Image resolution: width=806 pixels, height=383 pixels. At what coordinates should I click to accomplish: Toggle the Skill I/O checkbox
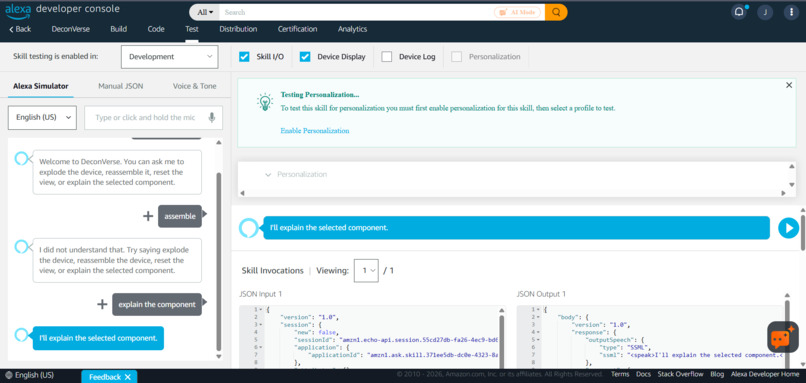(x=244, y=57)
